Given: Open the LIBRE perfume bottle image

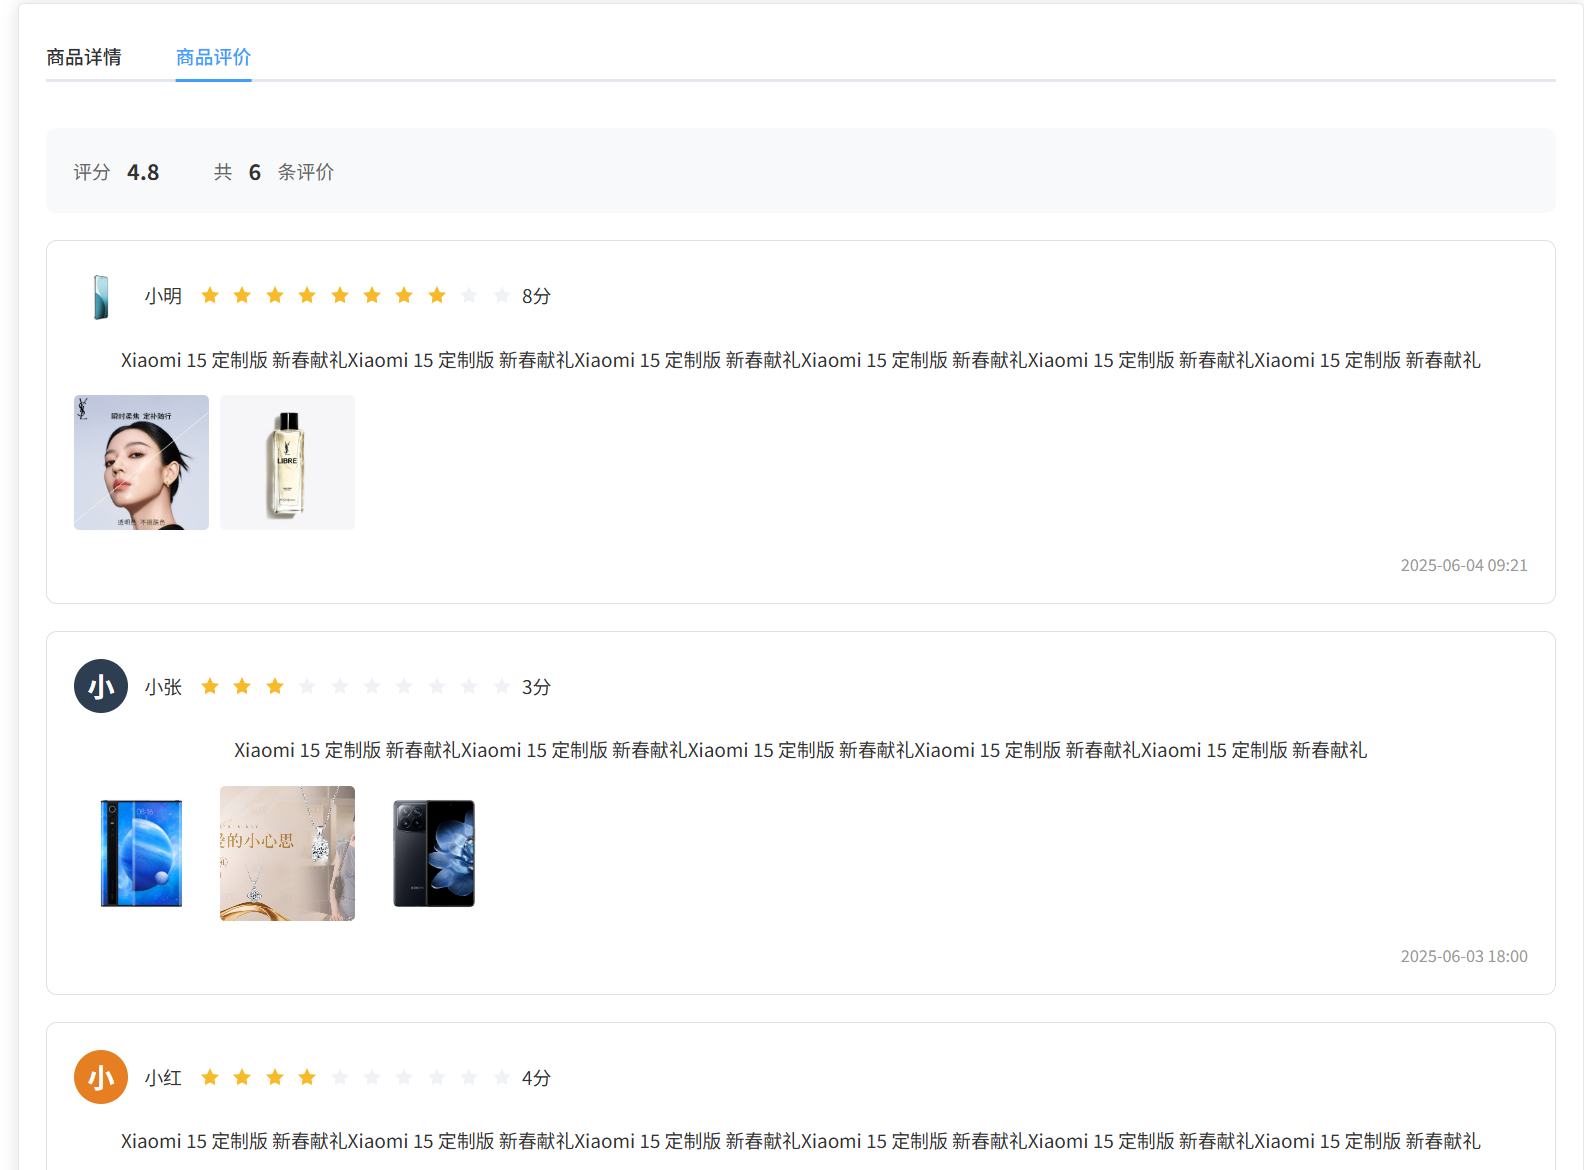Looking at the screenshot, I should [287, 462].
